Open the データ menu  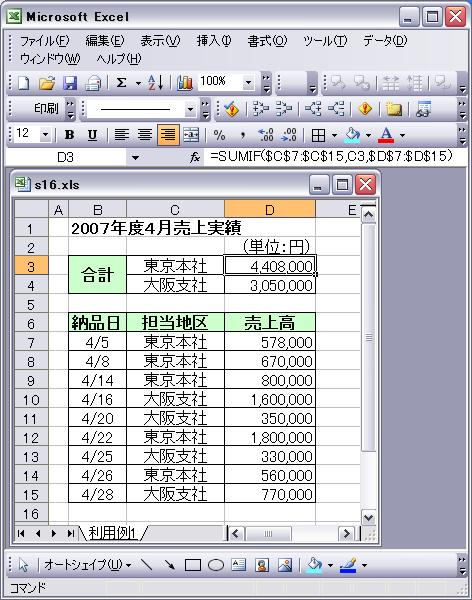[385, 41]
